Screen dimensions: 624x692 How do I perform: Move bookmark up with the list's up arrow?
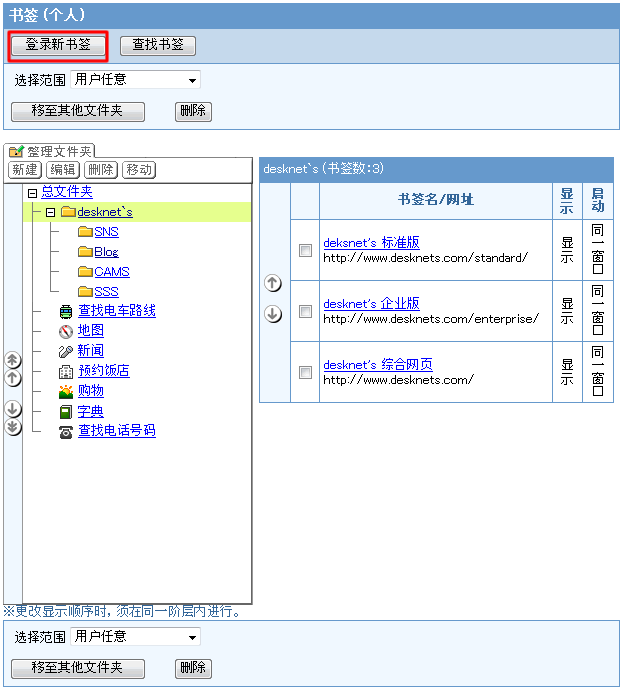[x=273, y=284]
